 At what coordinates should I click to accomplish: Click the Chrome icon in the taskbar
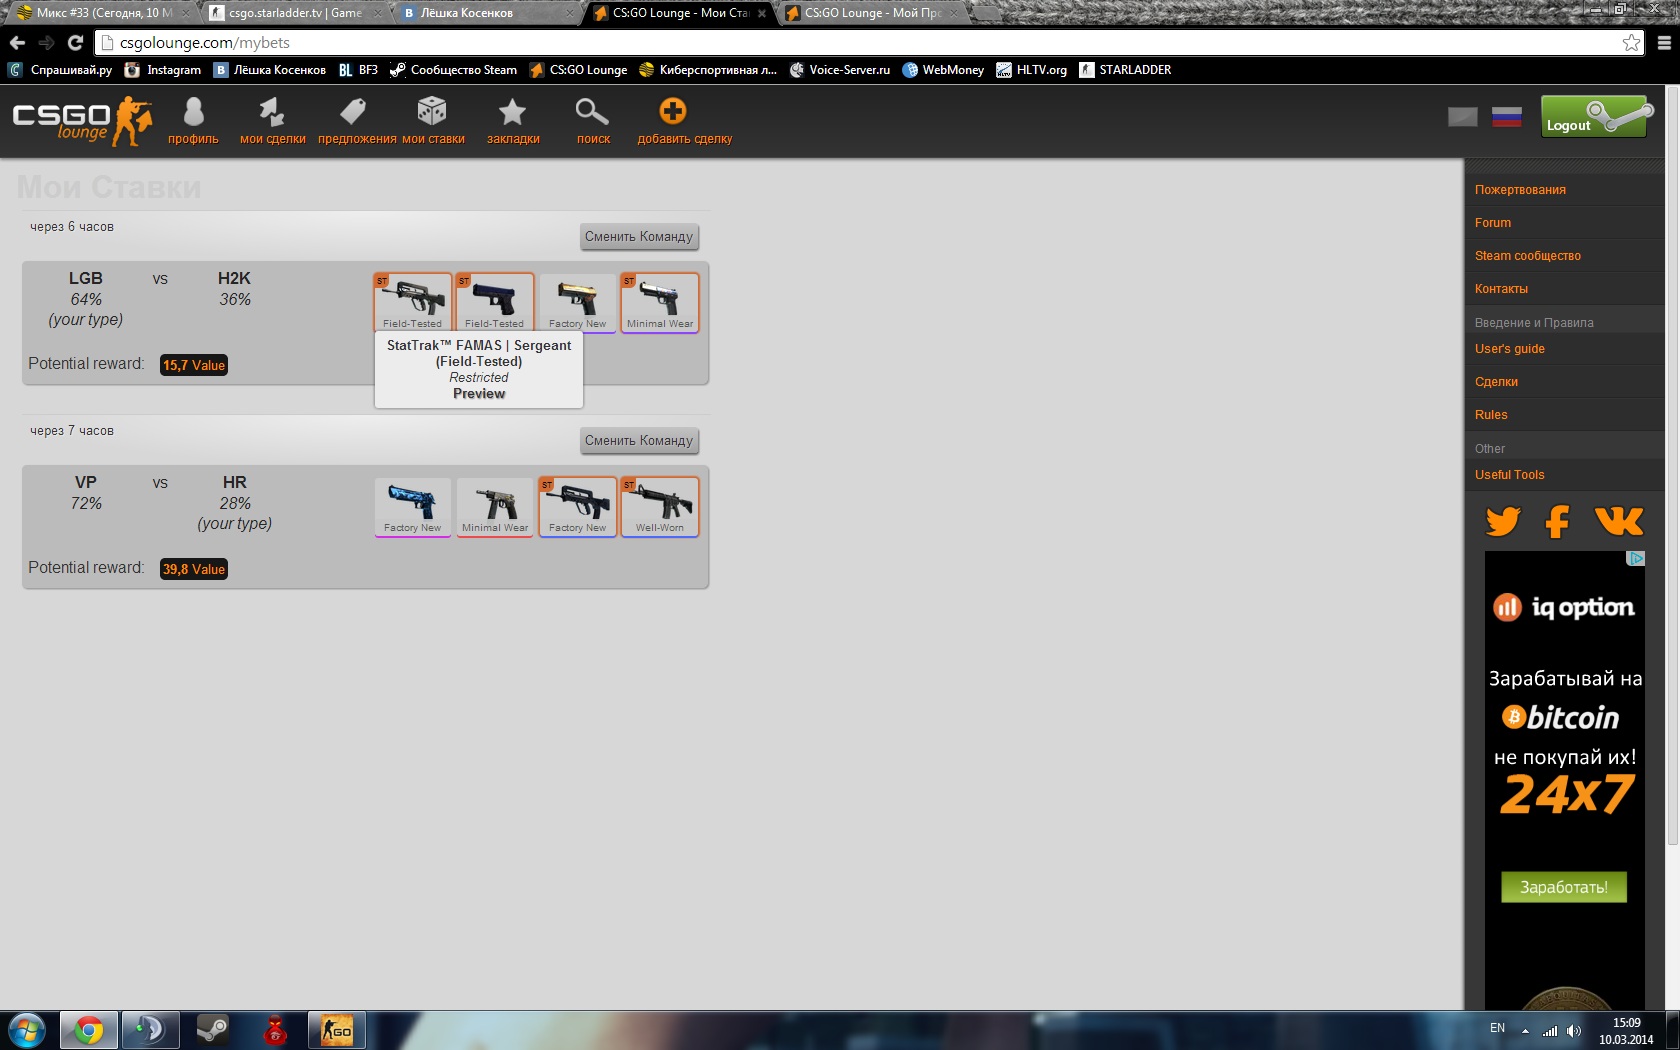click(88, 1030)
